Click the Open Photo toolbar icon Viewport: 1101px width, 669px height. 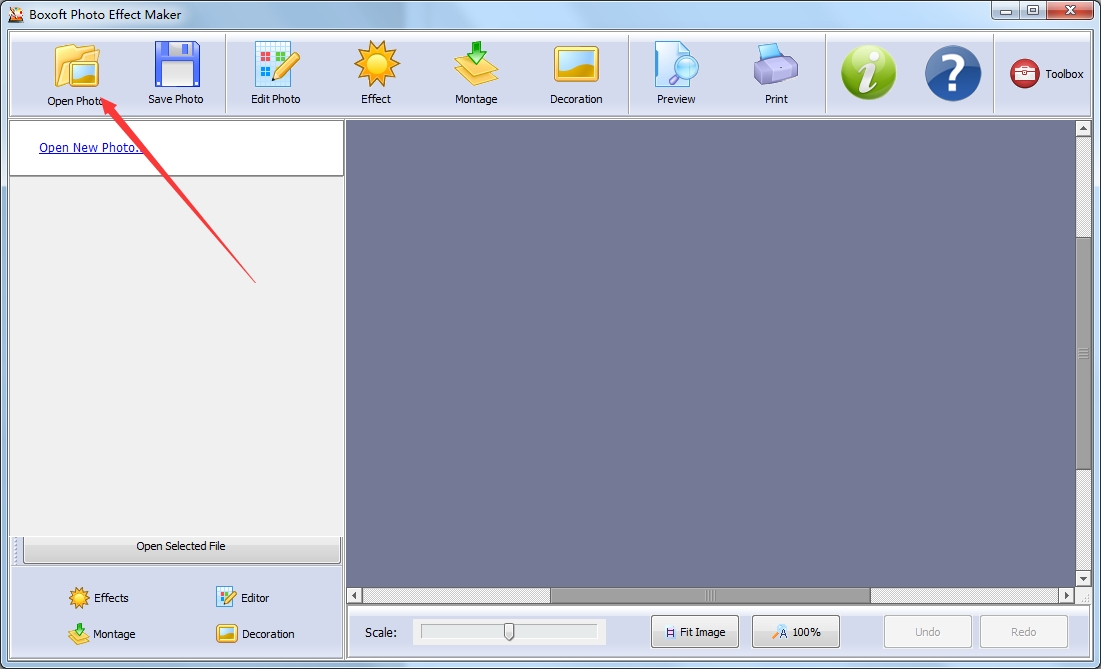pyautogui.click(x=77, y=66)
